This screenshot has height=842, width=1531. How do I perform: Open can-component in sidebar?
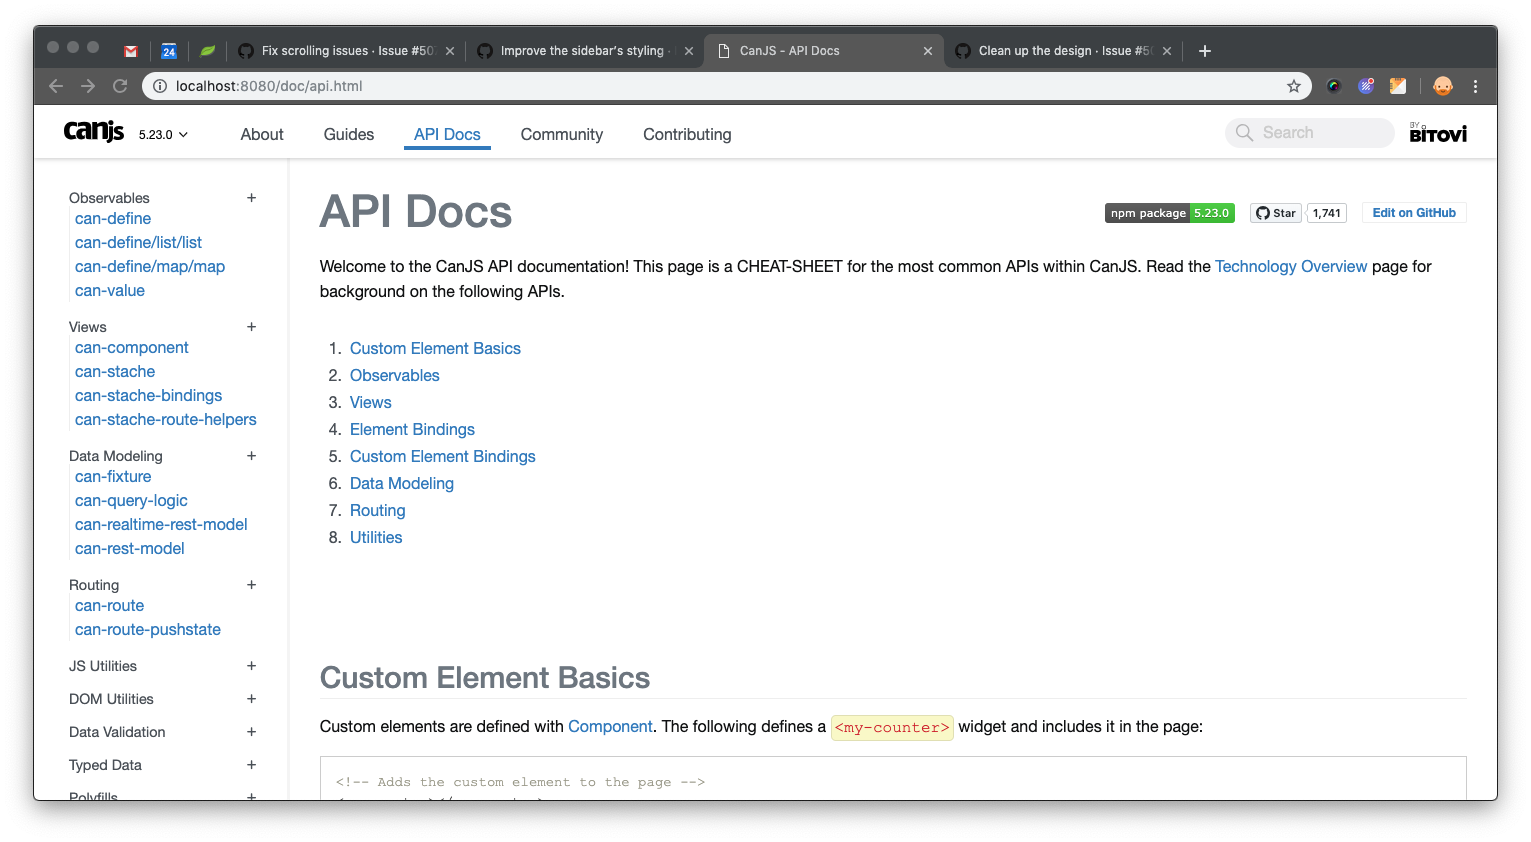tap(132, 348)
